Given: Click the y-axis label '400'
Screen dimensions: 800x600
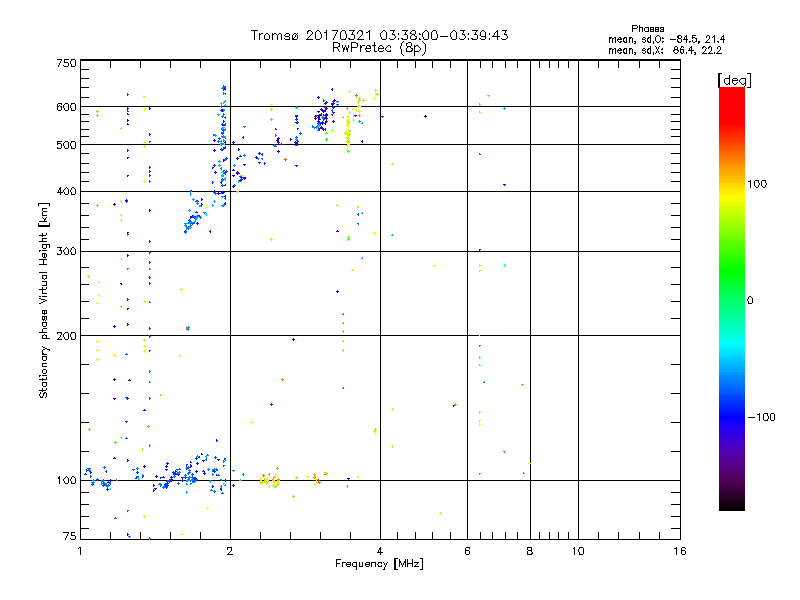Looking at the screenshot, I should tap(66, 191).
